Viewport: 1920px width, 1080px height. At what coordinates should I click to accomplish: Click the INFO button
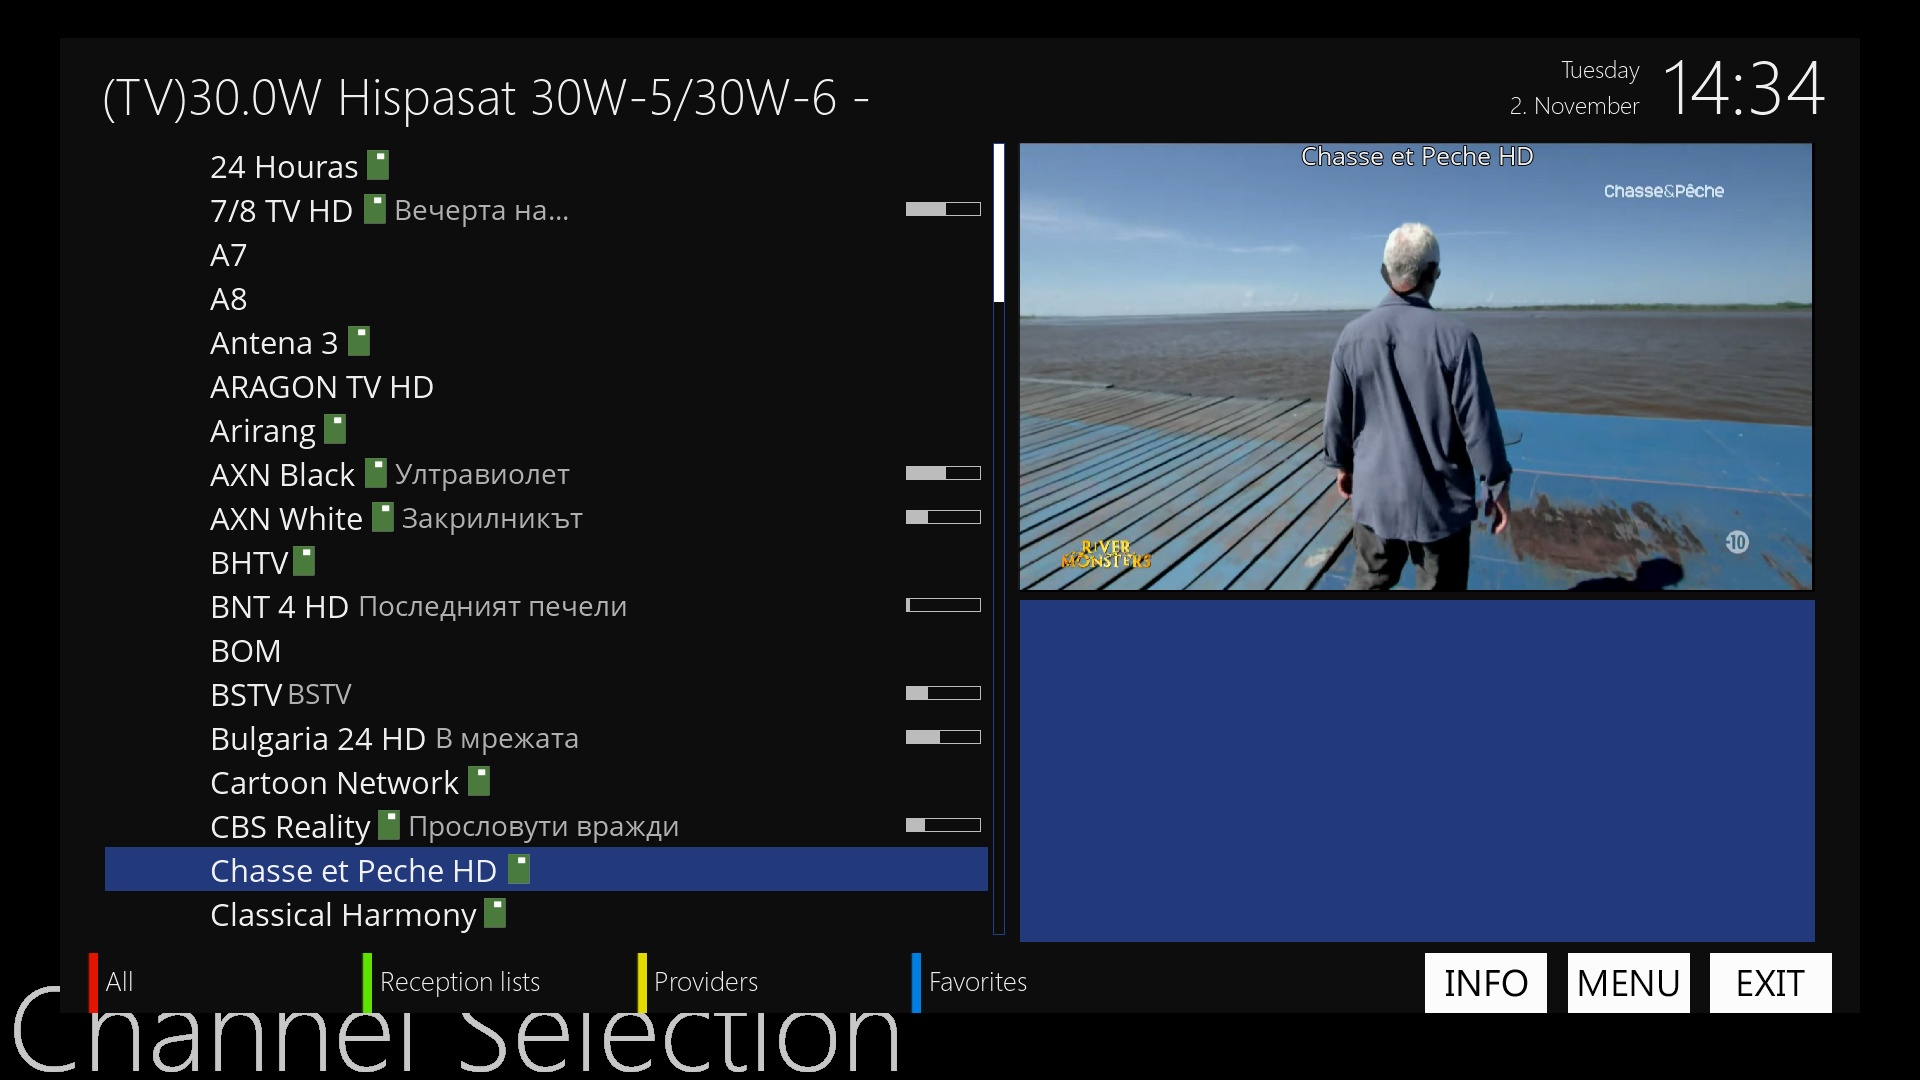click(1485, 983)
